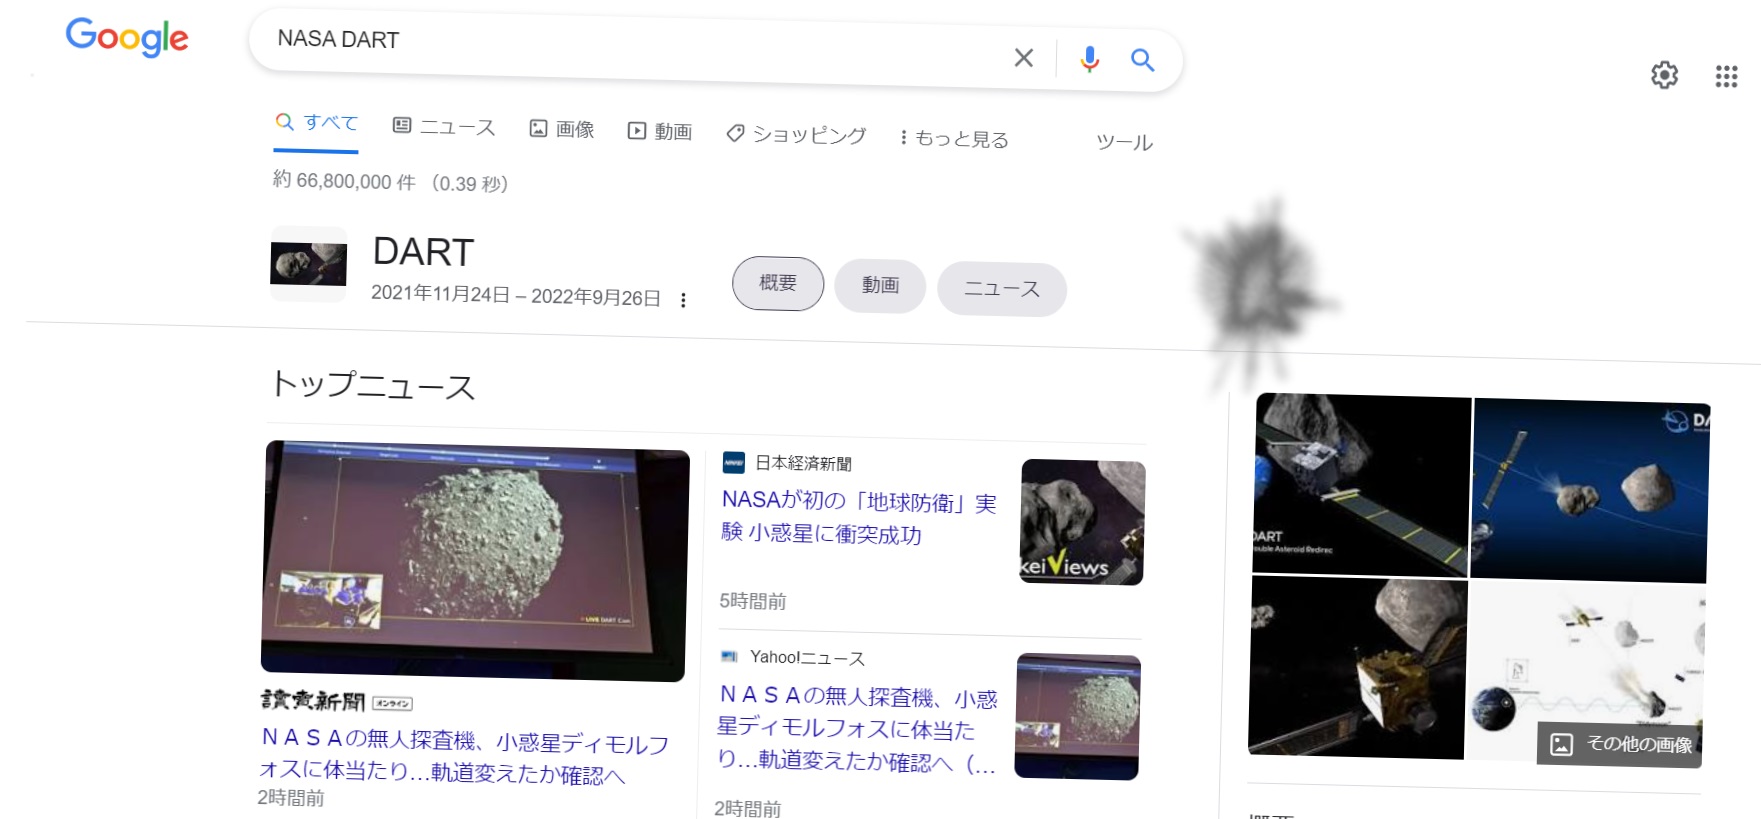Start voice search with microphone icon
This screenshot has width=1761, height=819.
(x=1089, y=60)
